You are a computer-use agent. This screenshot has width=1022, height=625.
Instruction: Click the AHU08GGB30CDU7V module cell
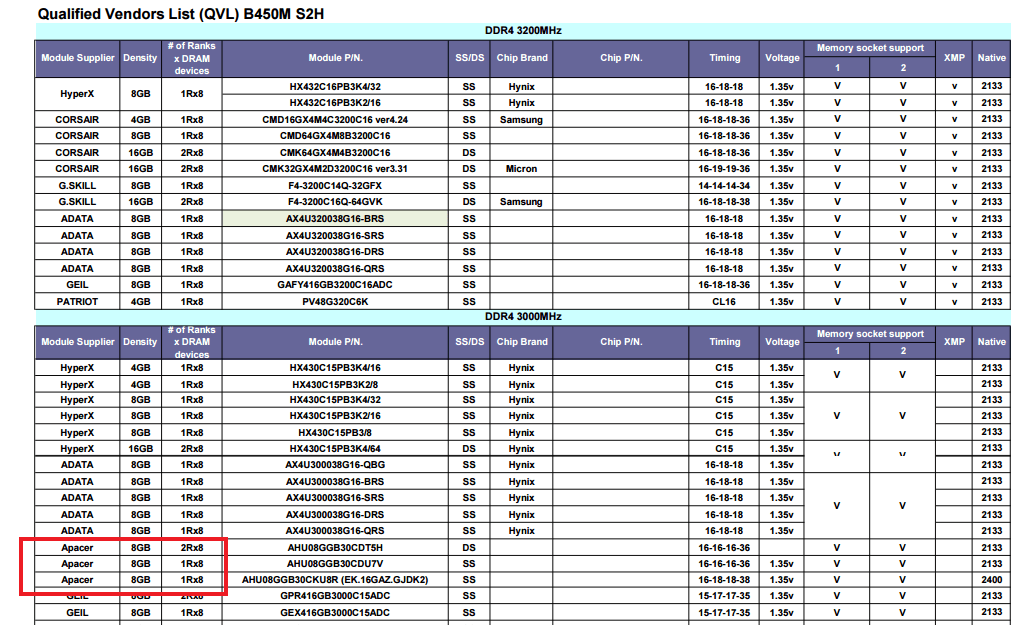tap(335, 564)
